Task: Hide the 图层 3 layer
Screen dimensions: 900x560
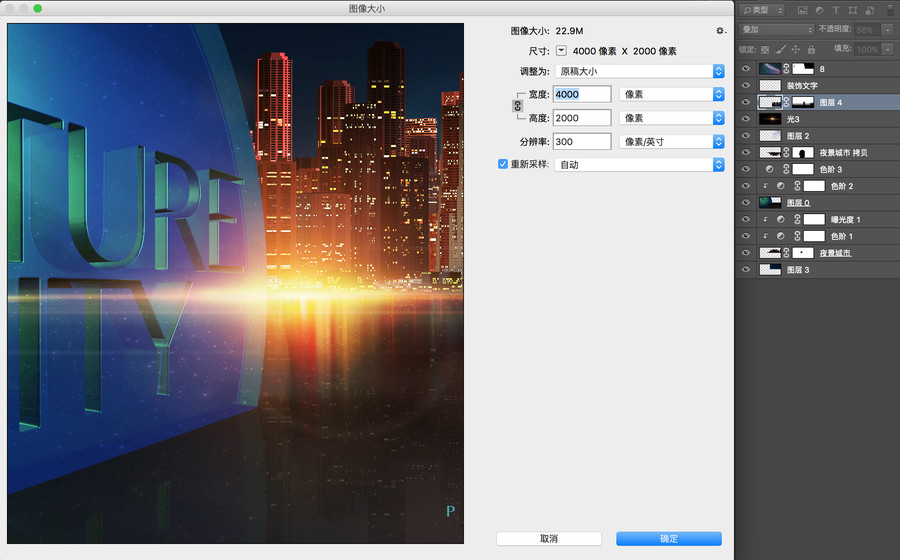Action: [x=746, y=270]
